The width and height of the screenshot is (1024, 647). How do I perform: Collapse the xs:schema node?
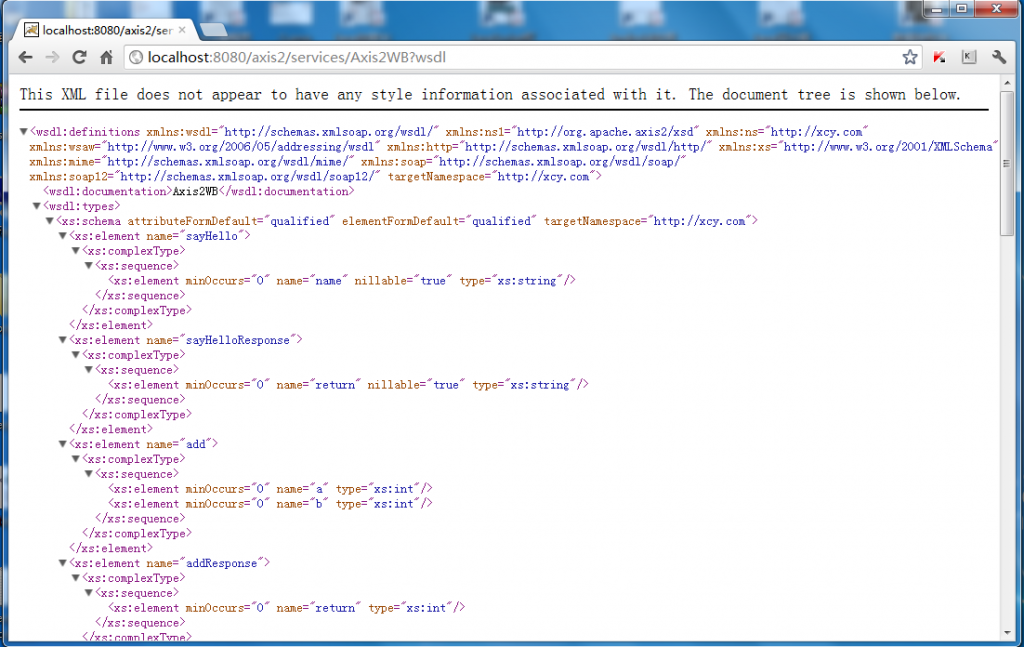pyautogui.click(x=50, y=221)
